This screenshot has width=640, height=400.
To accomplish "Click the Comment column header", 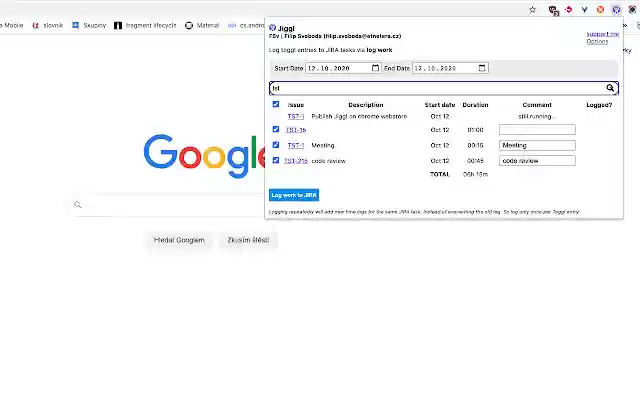I will coord(537,105).
